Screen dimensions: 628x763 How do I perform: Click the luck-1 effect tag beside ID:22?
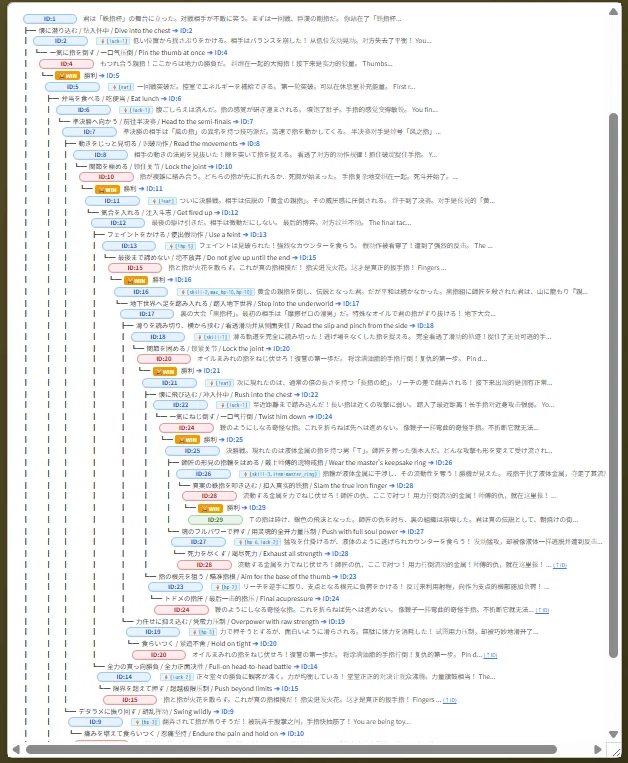click(x=233, y=405)
